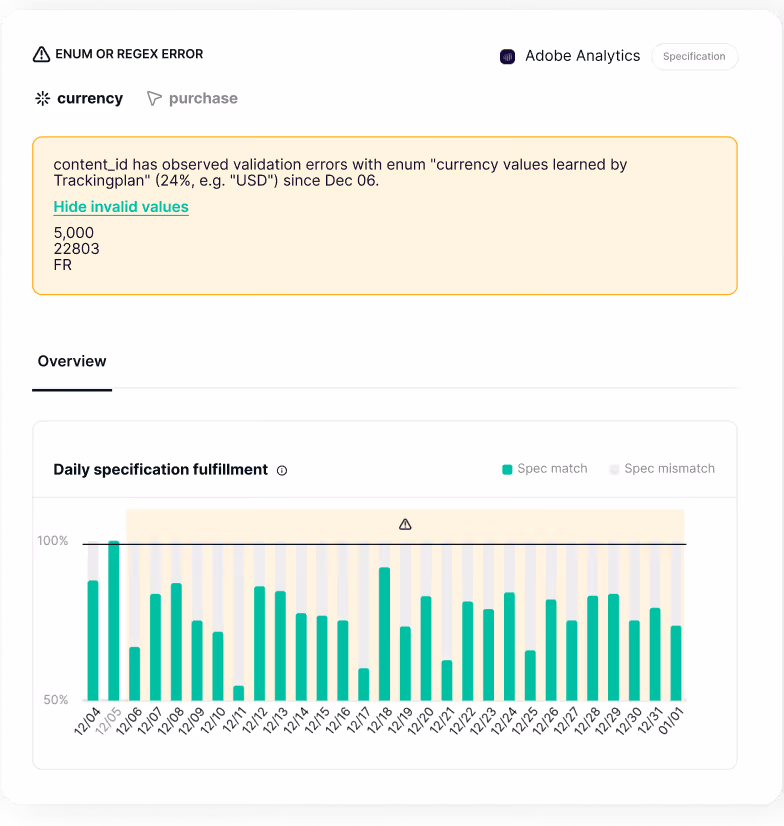The image size is (784, 826).
Task: Toggle the Spec match legend series
Action: (545, 469)
